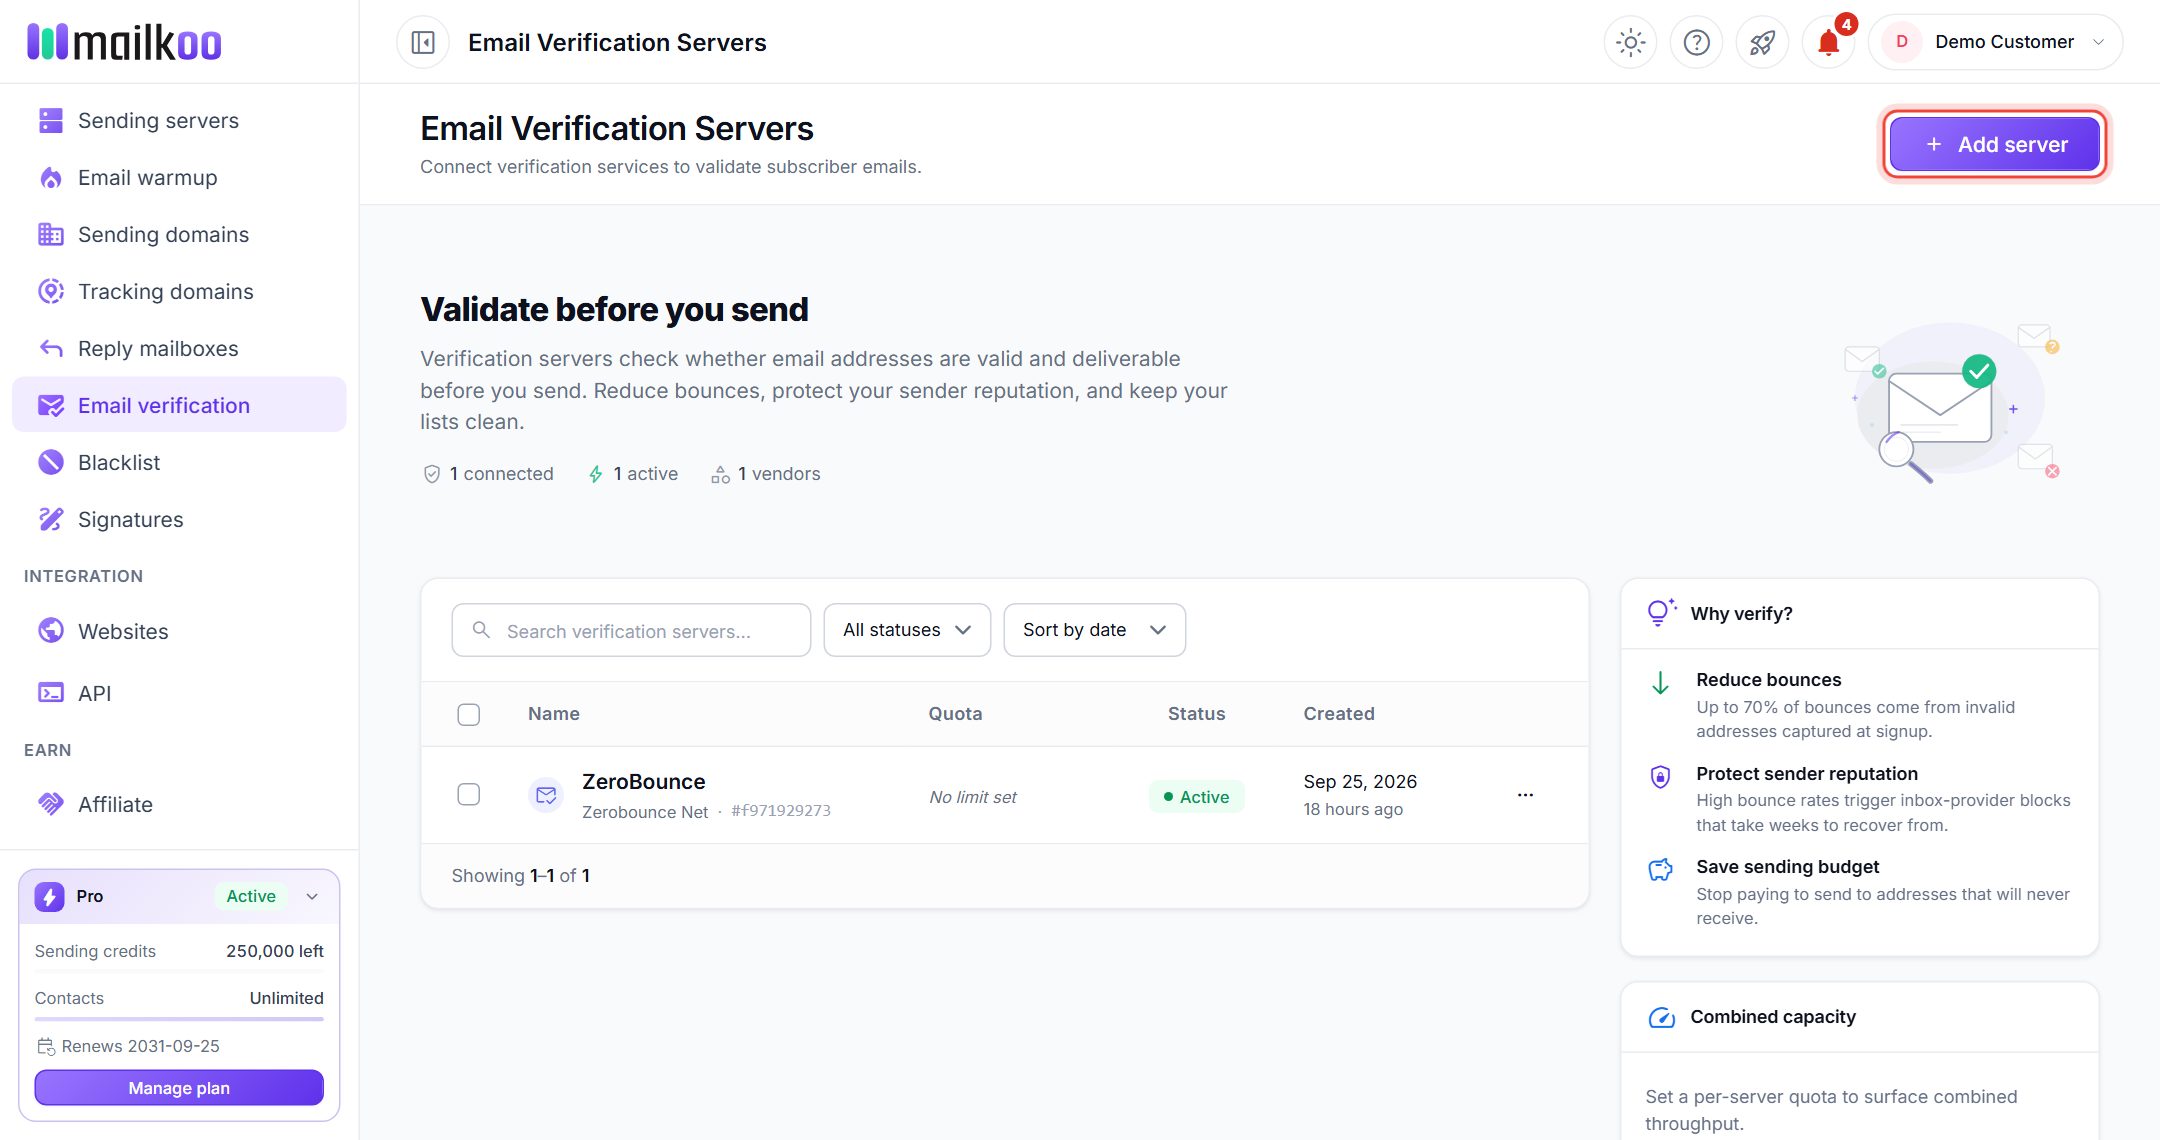The image size is (2160, 1140).
Task: Tick the select-all checkbox in table header
Action: 468,714
